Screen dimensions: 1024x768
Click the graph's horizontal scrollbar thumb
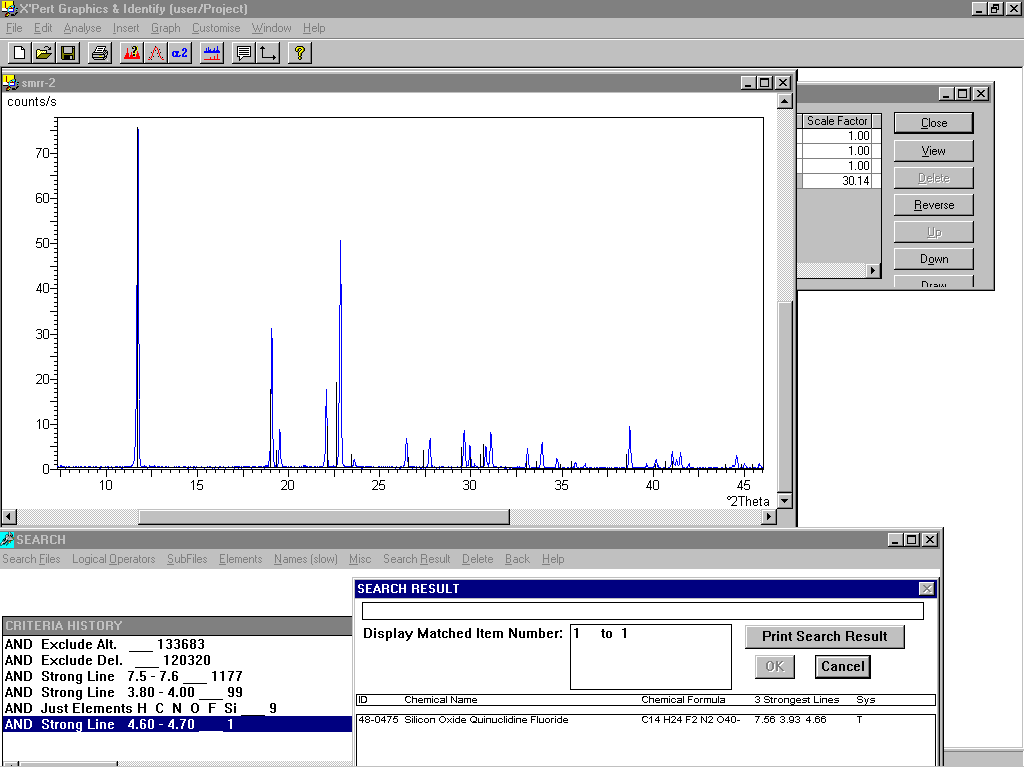pos(323,517)
